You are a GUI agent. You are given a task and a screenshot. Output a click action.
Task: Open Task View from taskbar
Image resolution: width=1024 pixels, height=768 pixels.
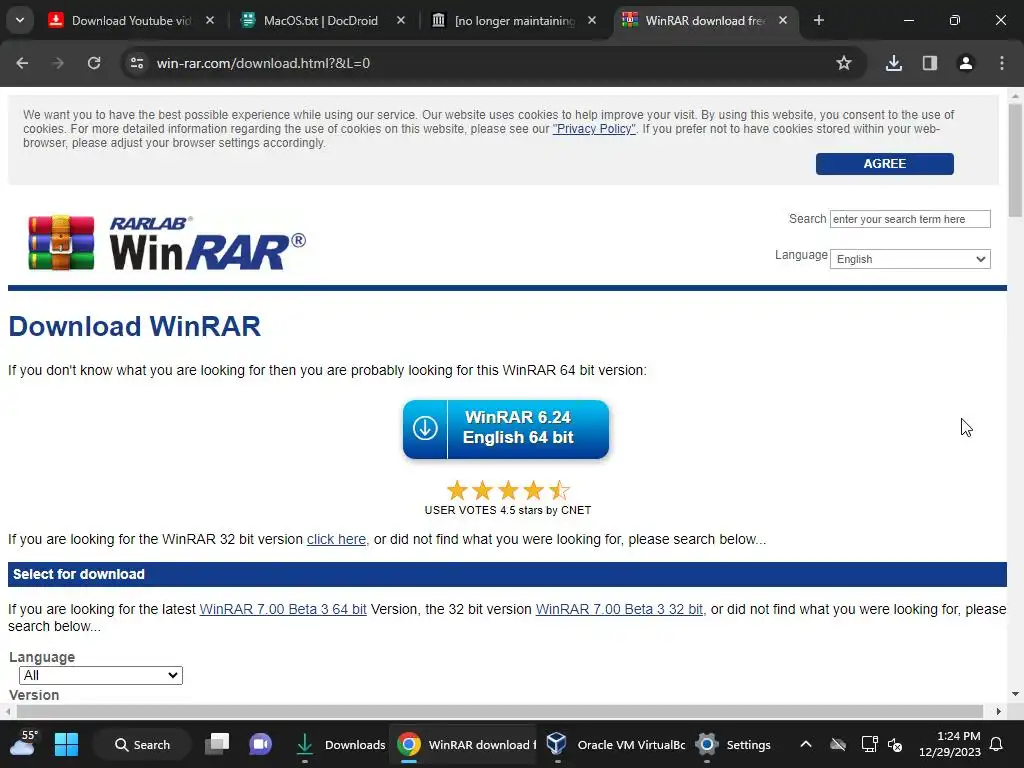click(217, 744)
